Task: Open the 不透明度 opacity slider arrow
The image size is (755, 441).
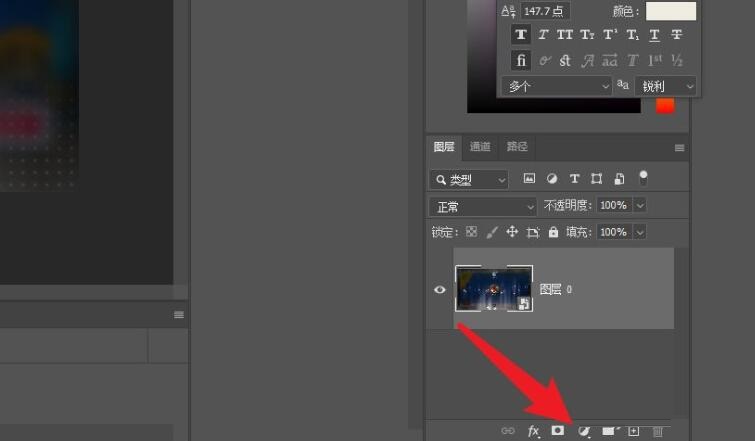Action: click(x=640, y=206)
